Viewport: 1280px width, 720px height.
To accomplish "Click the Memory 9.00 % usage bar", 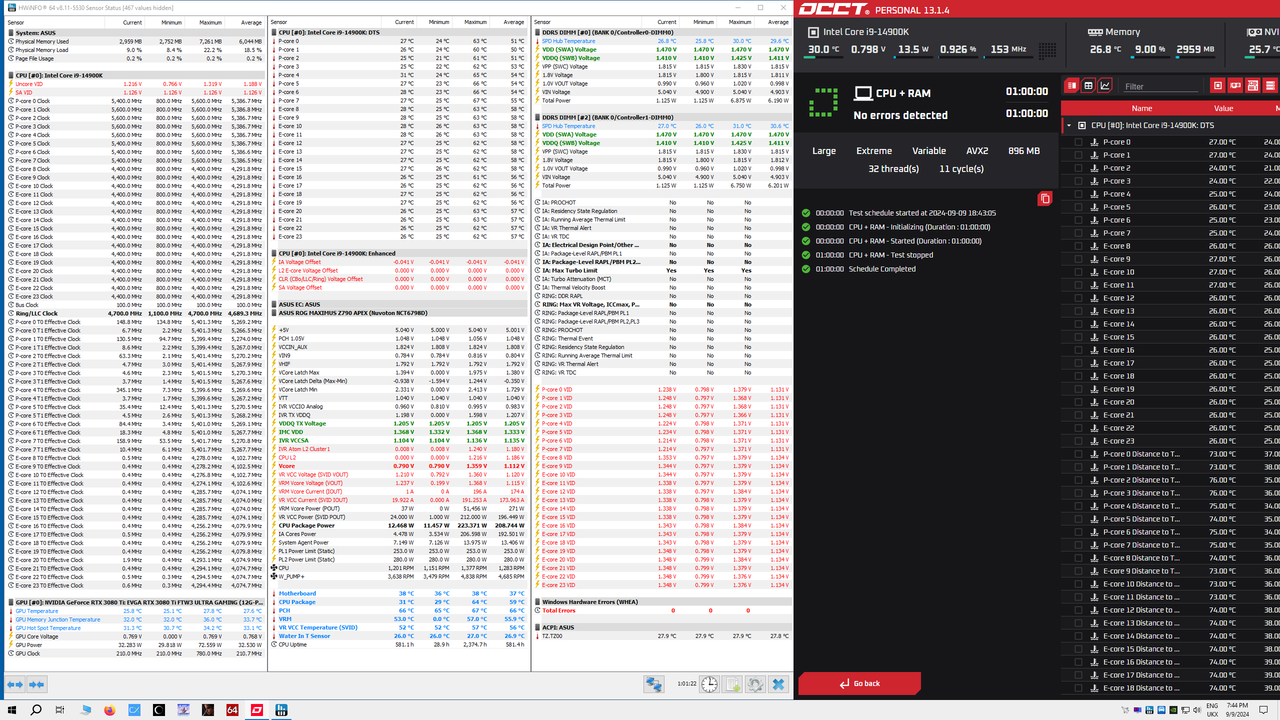I will click(x=1150, y=56).
